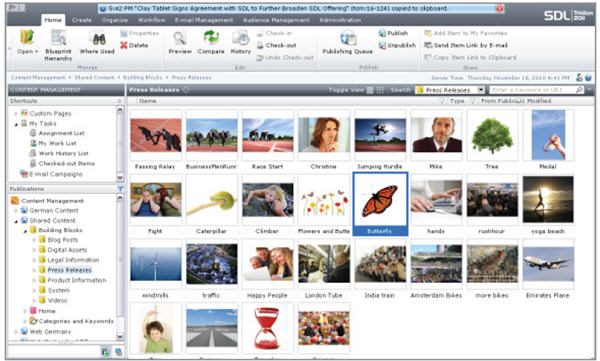
Task: Toggle View to thumbnail grid layout
Action: coord(380,90)
